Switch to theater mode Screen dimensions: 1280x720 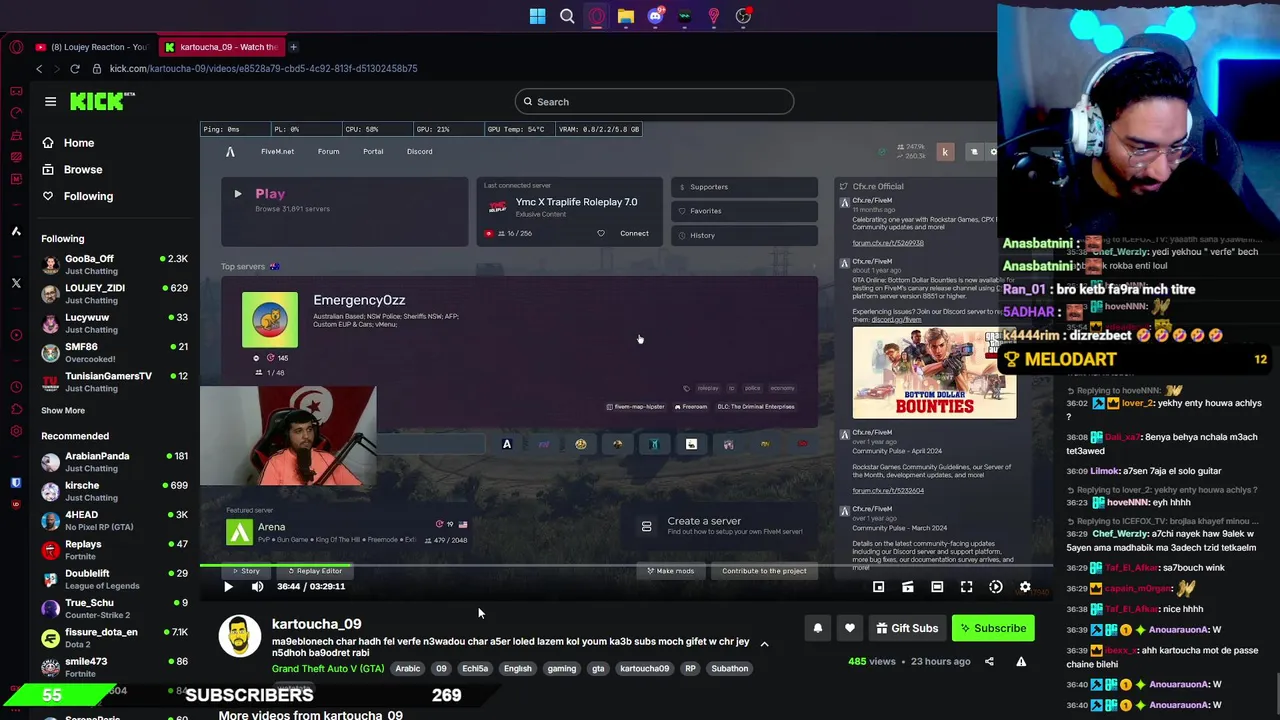937,587
